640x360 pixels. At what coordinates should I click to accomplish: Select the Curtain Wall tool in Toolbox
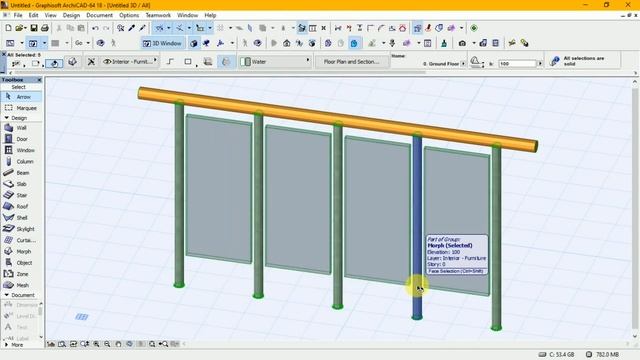[21, 240]
